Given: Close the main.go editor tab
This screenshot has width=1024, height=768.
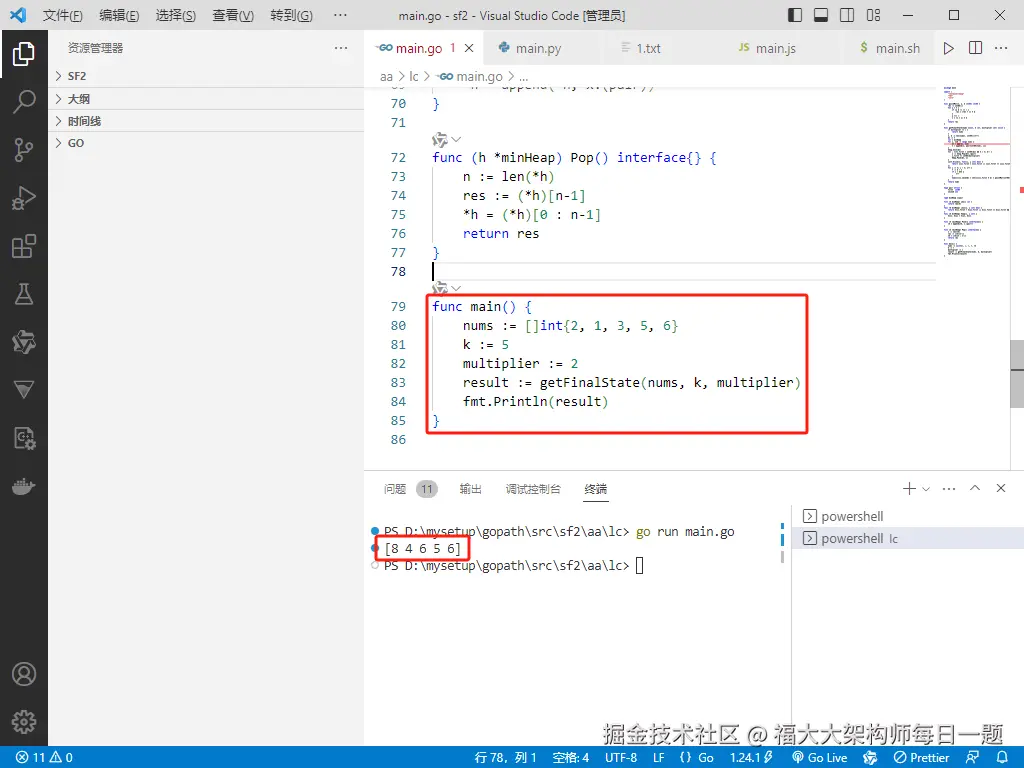Looking at the screenshot, I should click(469, 48).
